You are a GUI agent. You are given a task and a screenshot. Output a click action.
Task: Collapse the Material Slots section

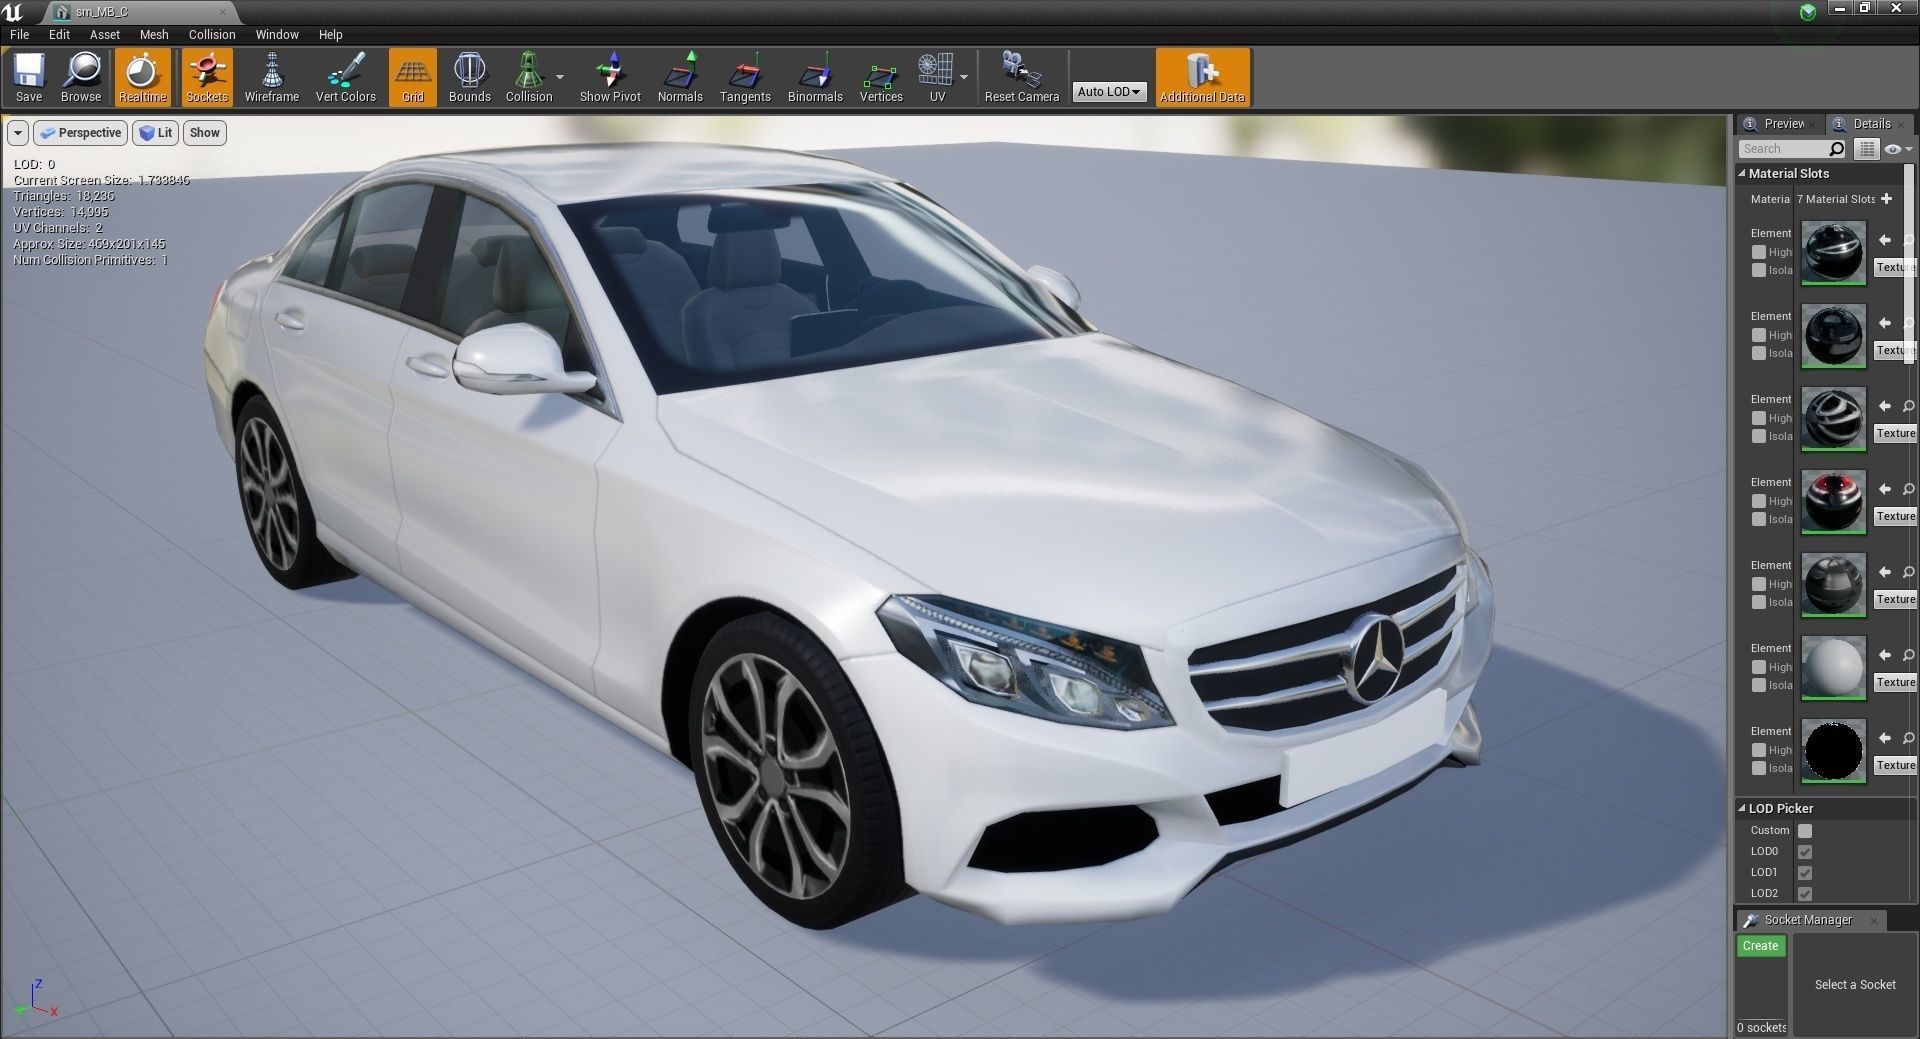click(1741, 173)
